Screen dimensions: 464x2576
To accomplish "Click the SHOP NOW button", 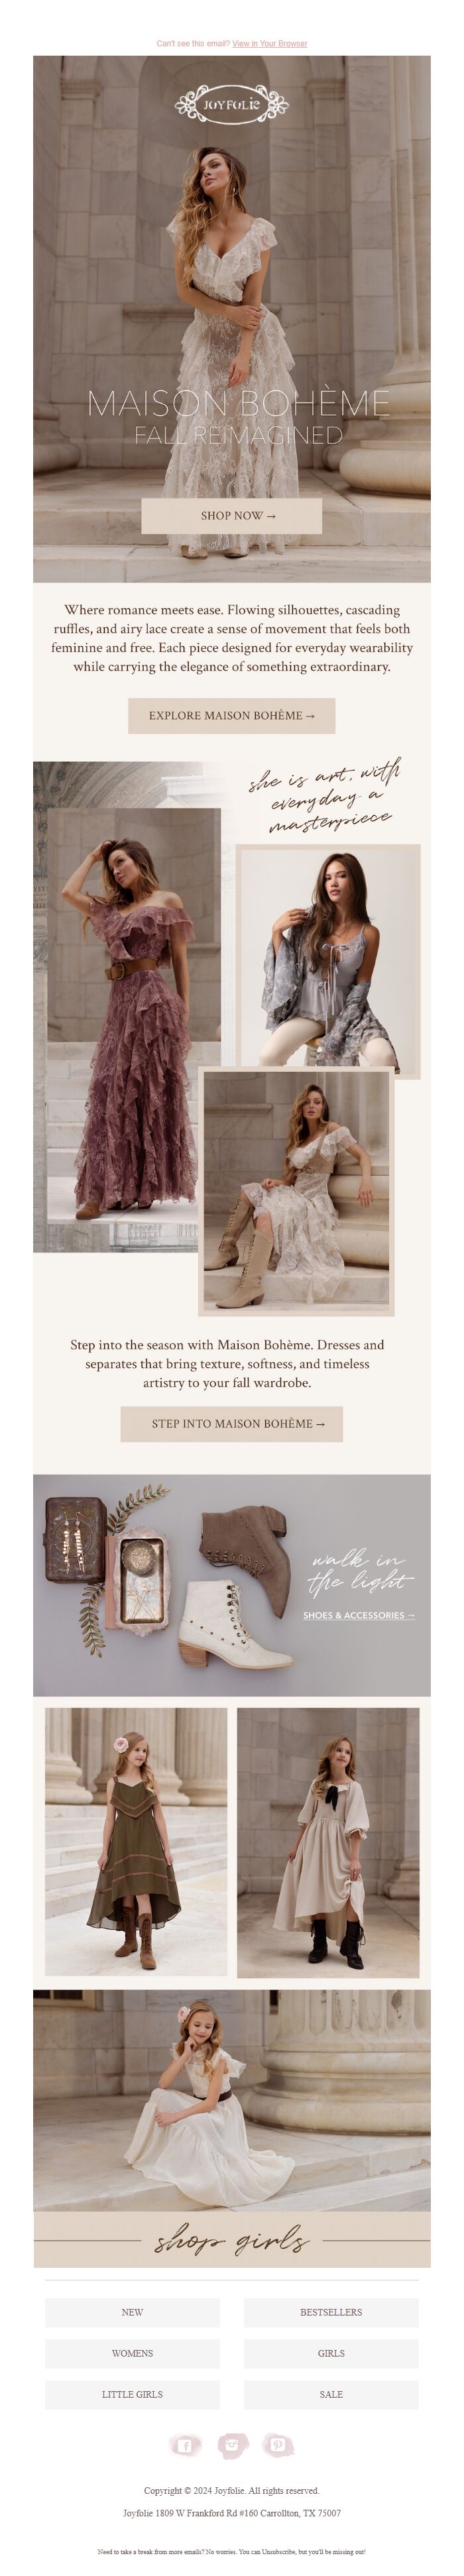I will tap(231, 516).
